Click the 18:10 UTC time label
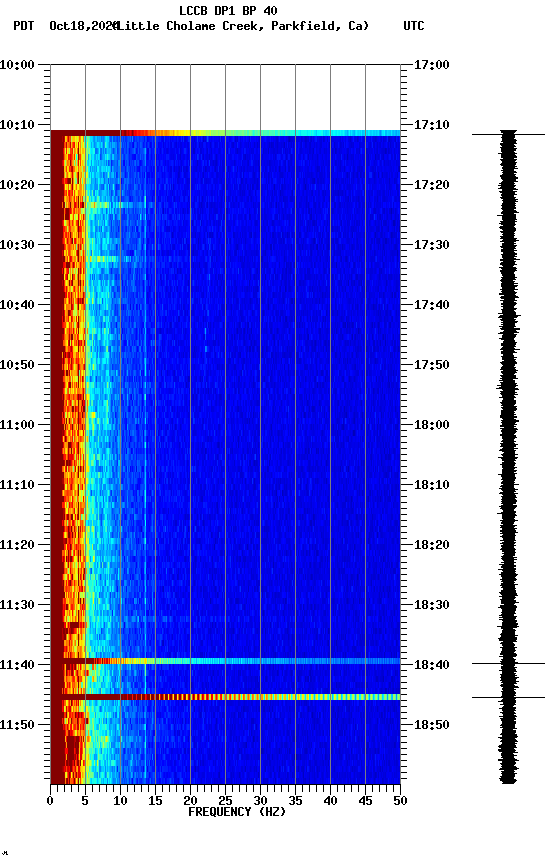The width and height of the screenshot is (552, 864). [431, 485]
